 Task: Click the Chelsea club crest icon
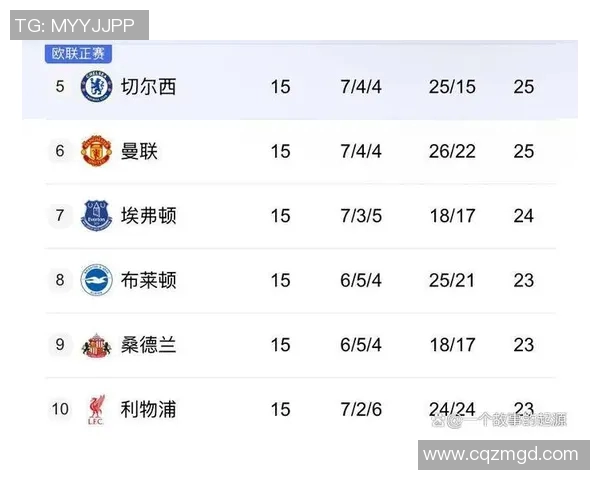coord(95,87)
